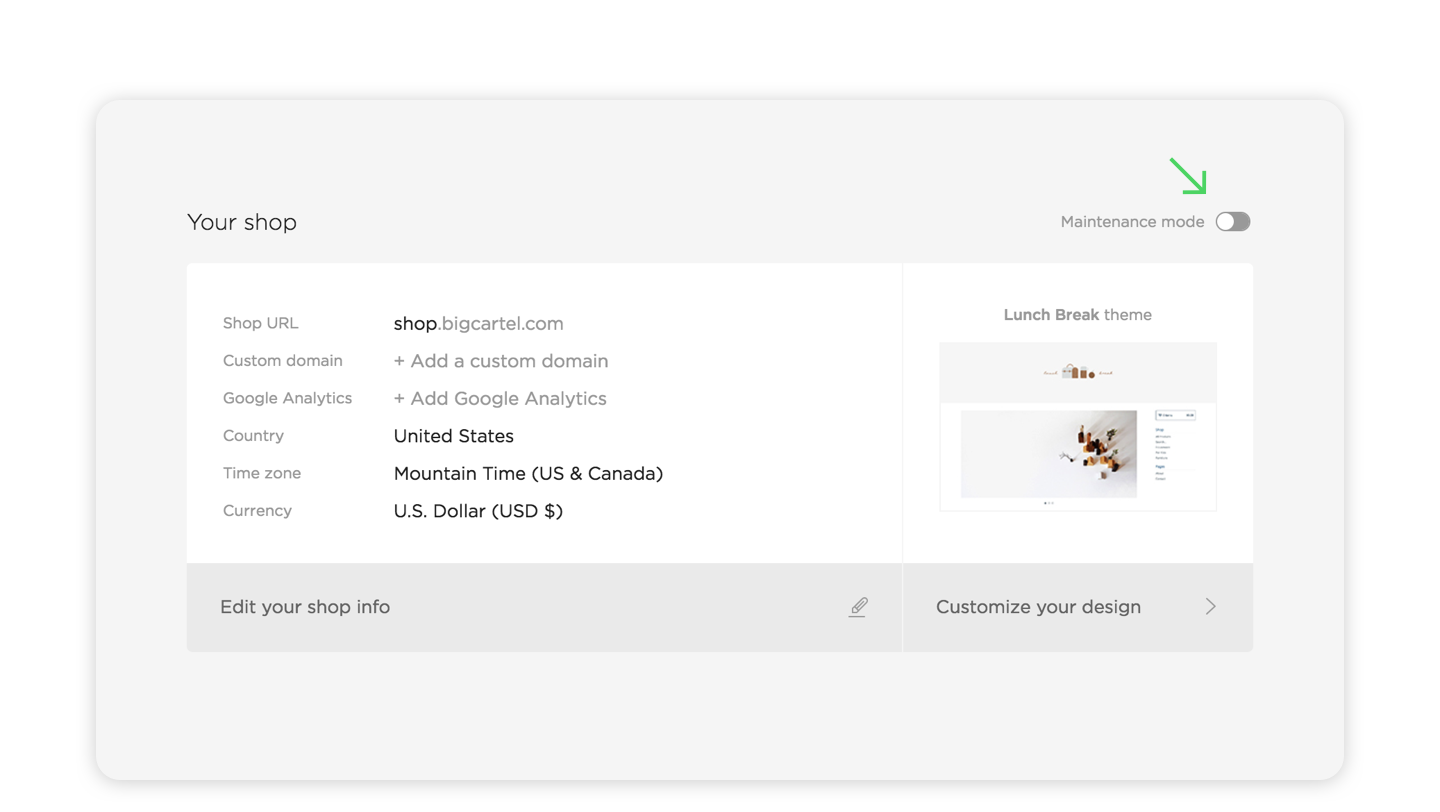Toggle the Maintenance mode switch
1440x812 pixels.
click(1232, 222)
